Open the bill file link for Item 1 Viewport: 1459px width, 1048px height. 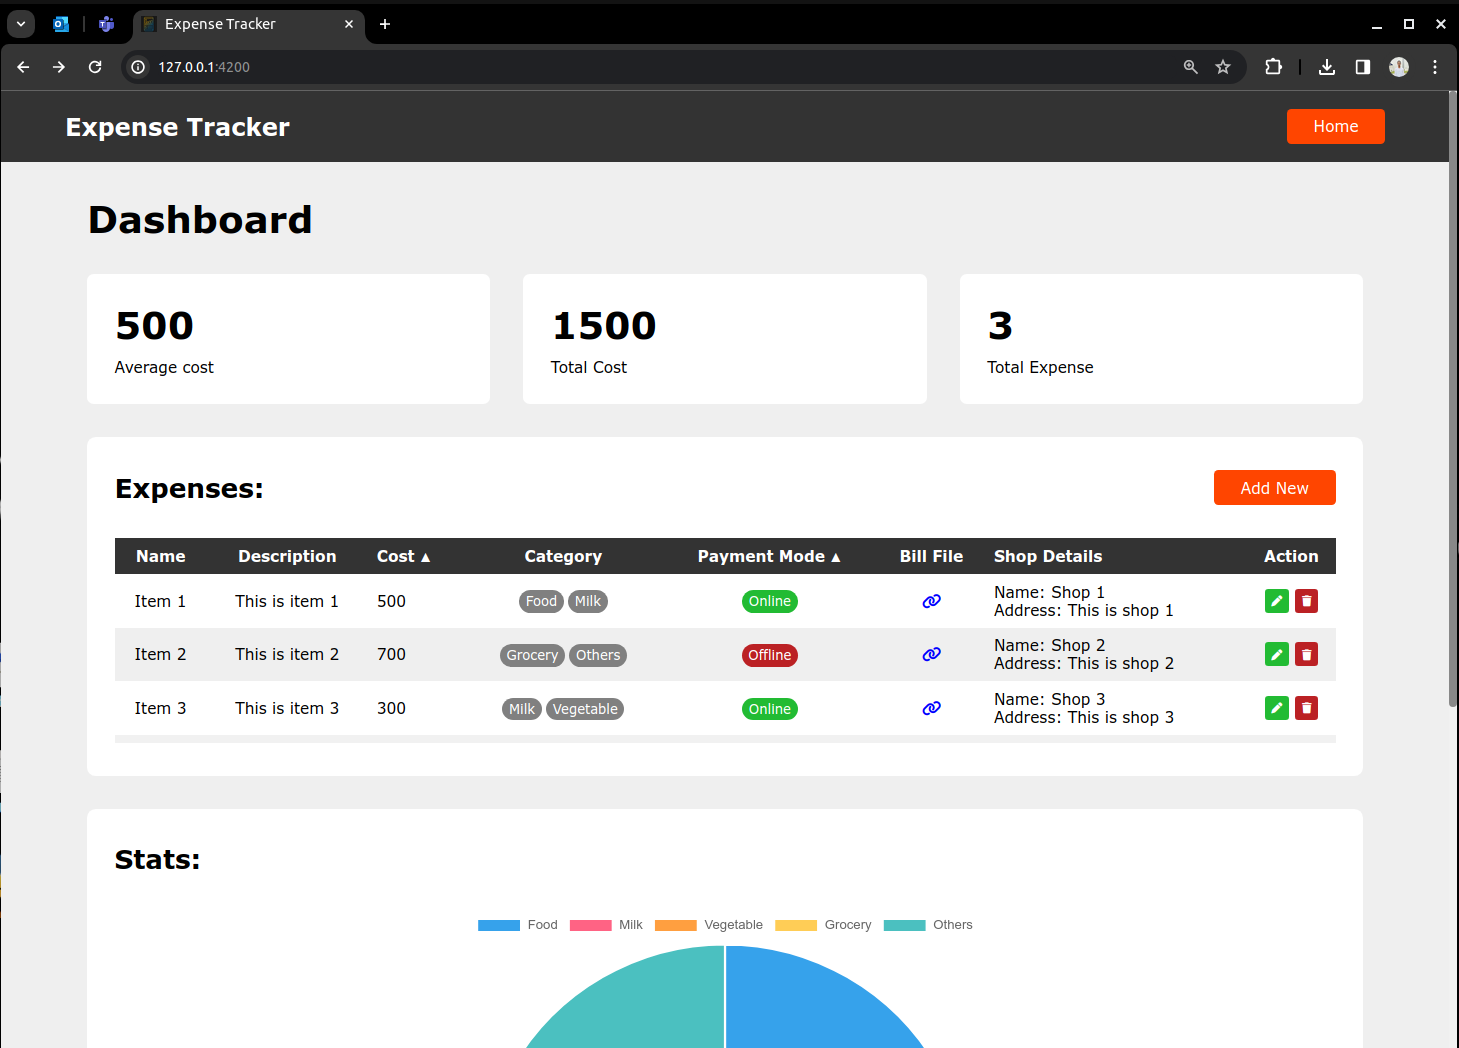[931, 601]
